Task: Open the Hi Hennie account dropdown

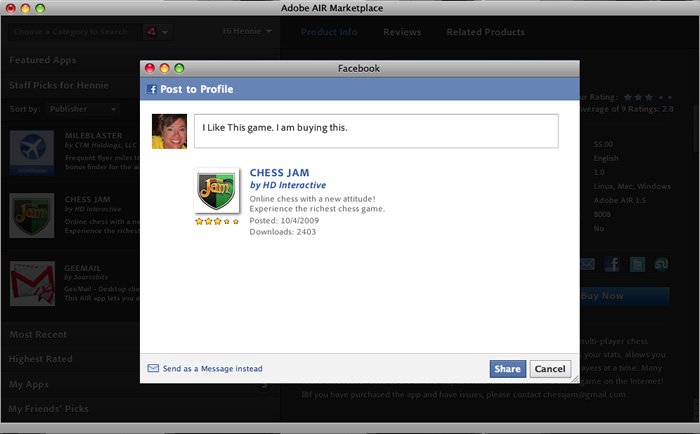Action: pos(247,31)
